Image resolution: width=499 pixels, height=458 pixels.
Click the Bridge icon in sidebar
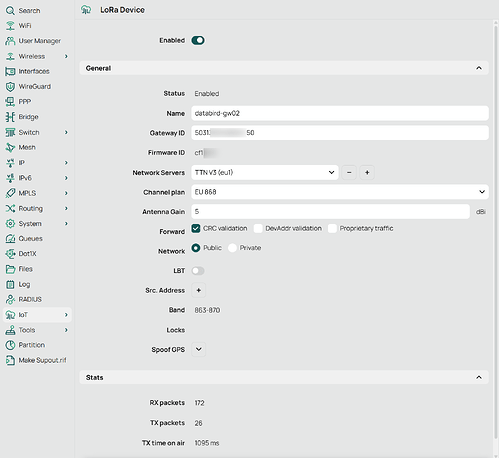(x=10, y=117)
